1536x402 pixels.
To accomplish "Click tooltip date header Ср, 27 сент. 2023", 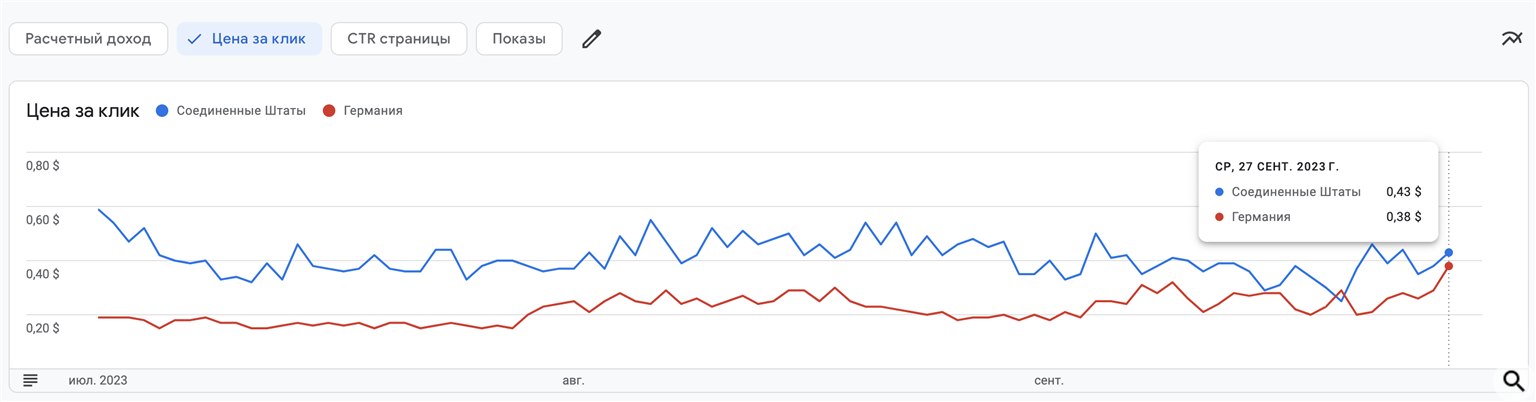I will (x=1276, y=167).
